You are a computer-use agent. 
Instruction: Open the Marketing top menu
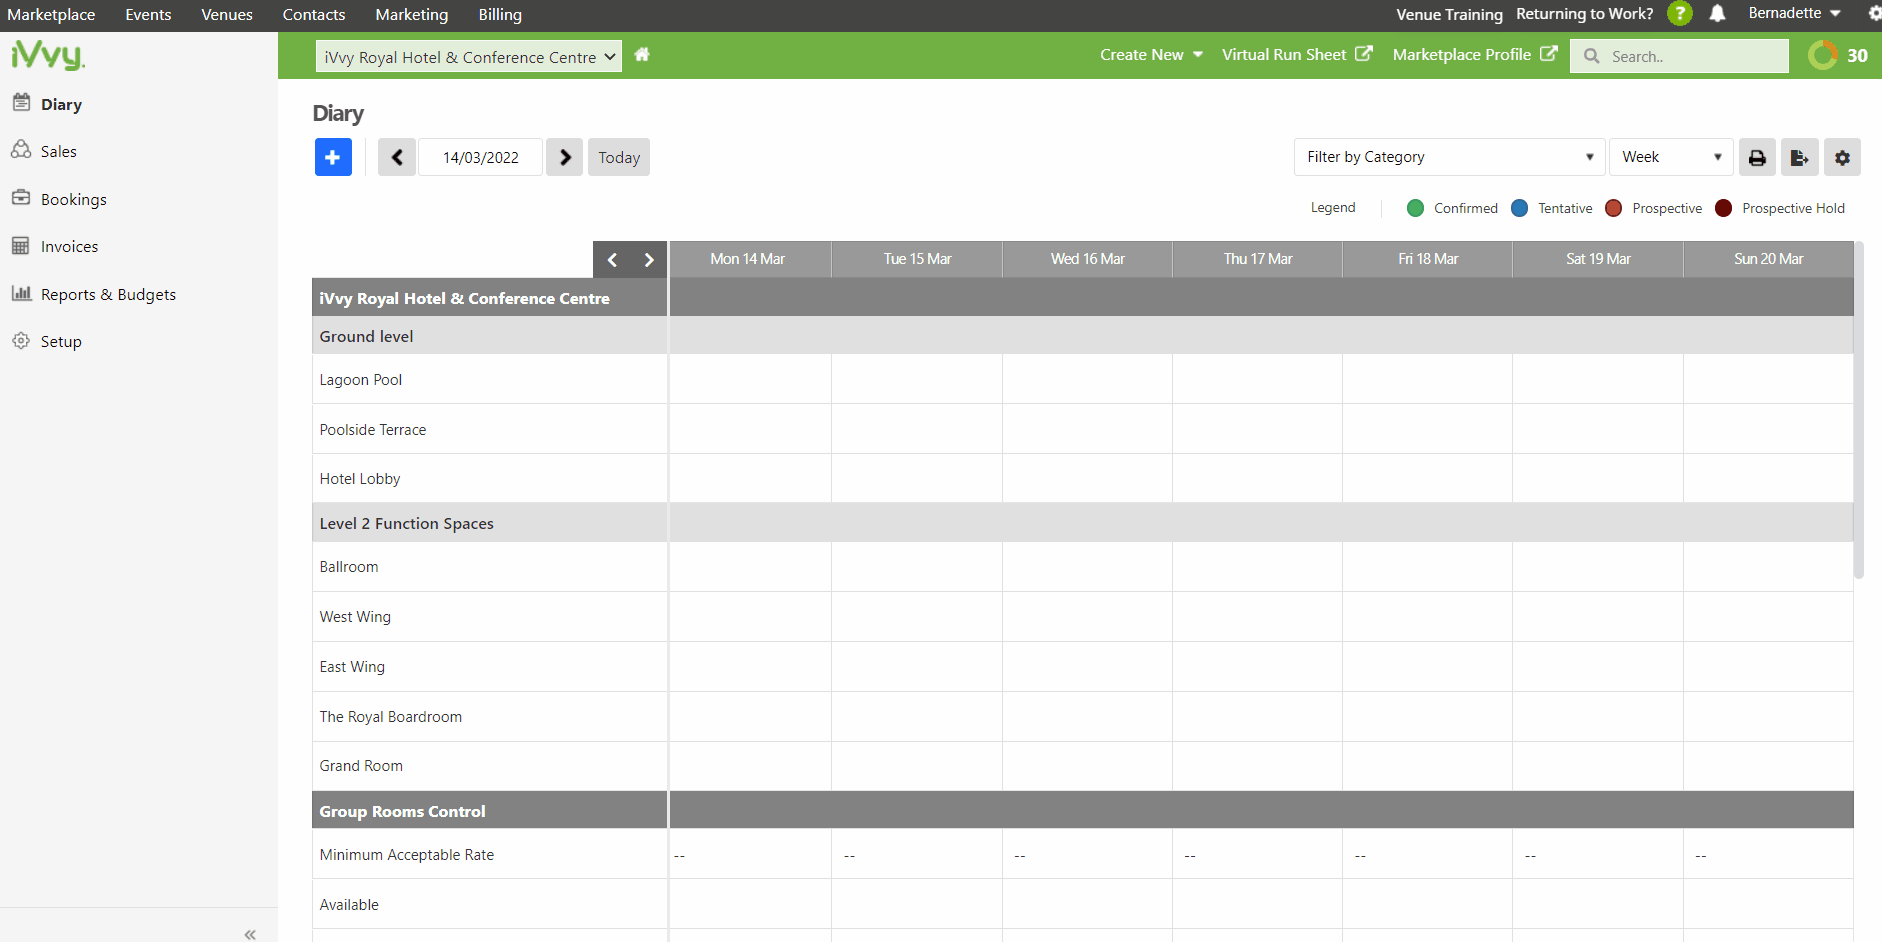coord(412,14)
